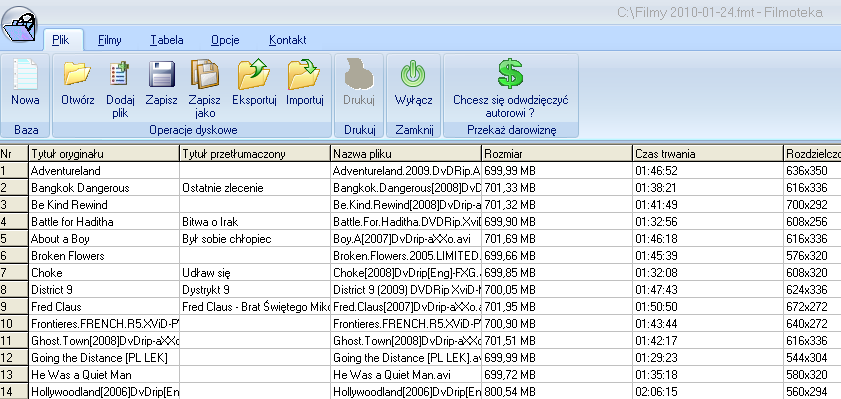Save the database with the Zapisz floppy icon

(161, 74)
